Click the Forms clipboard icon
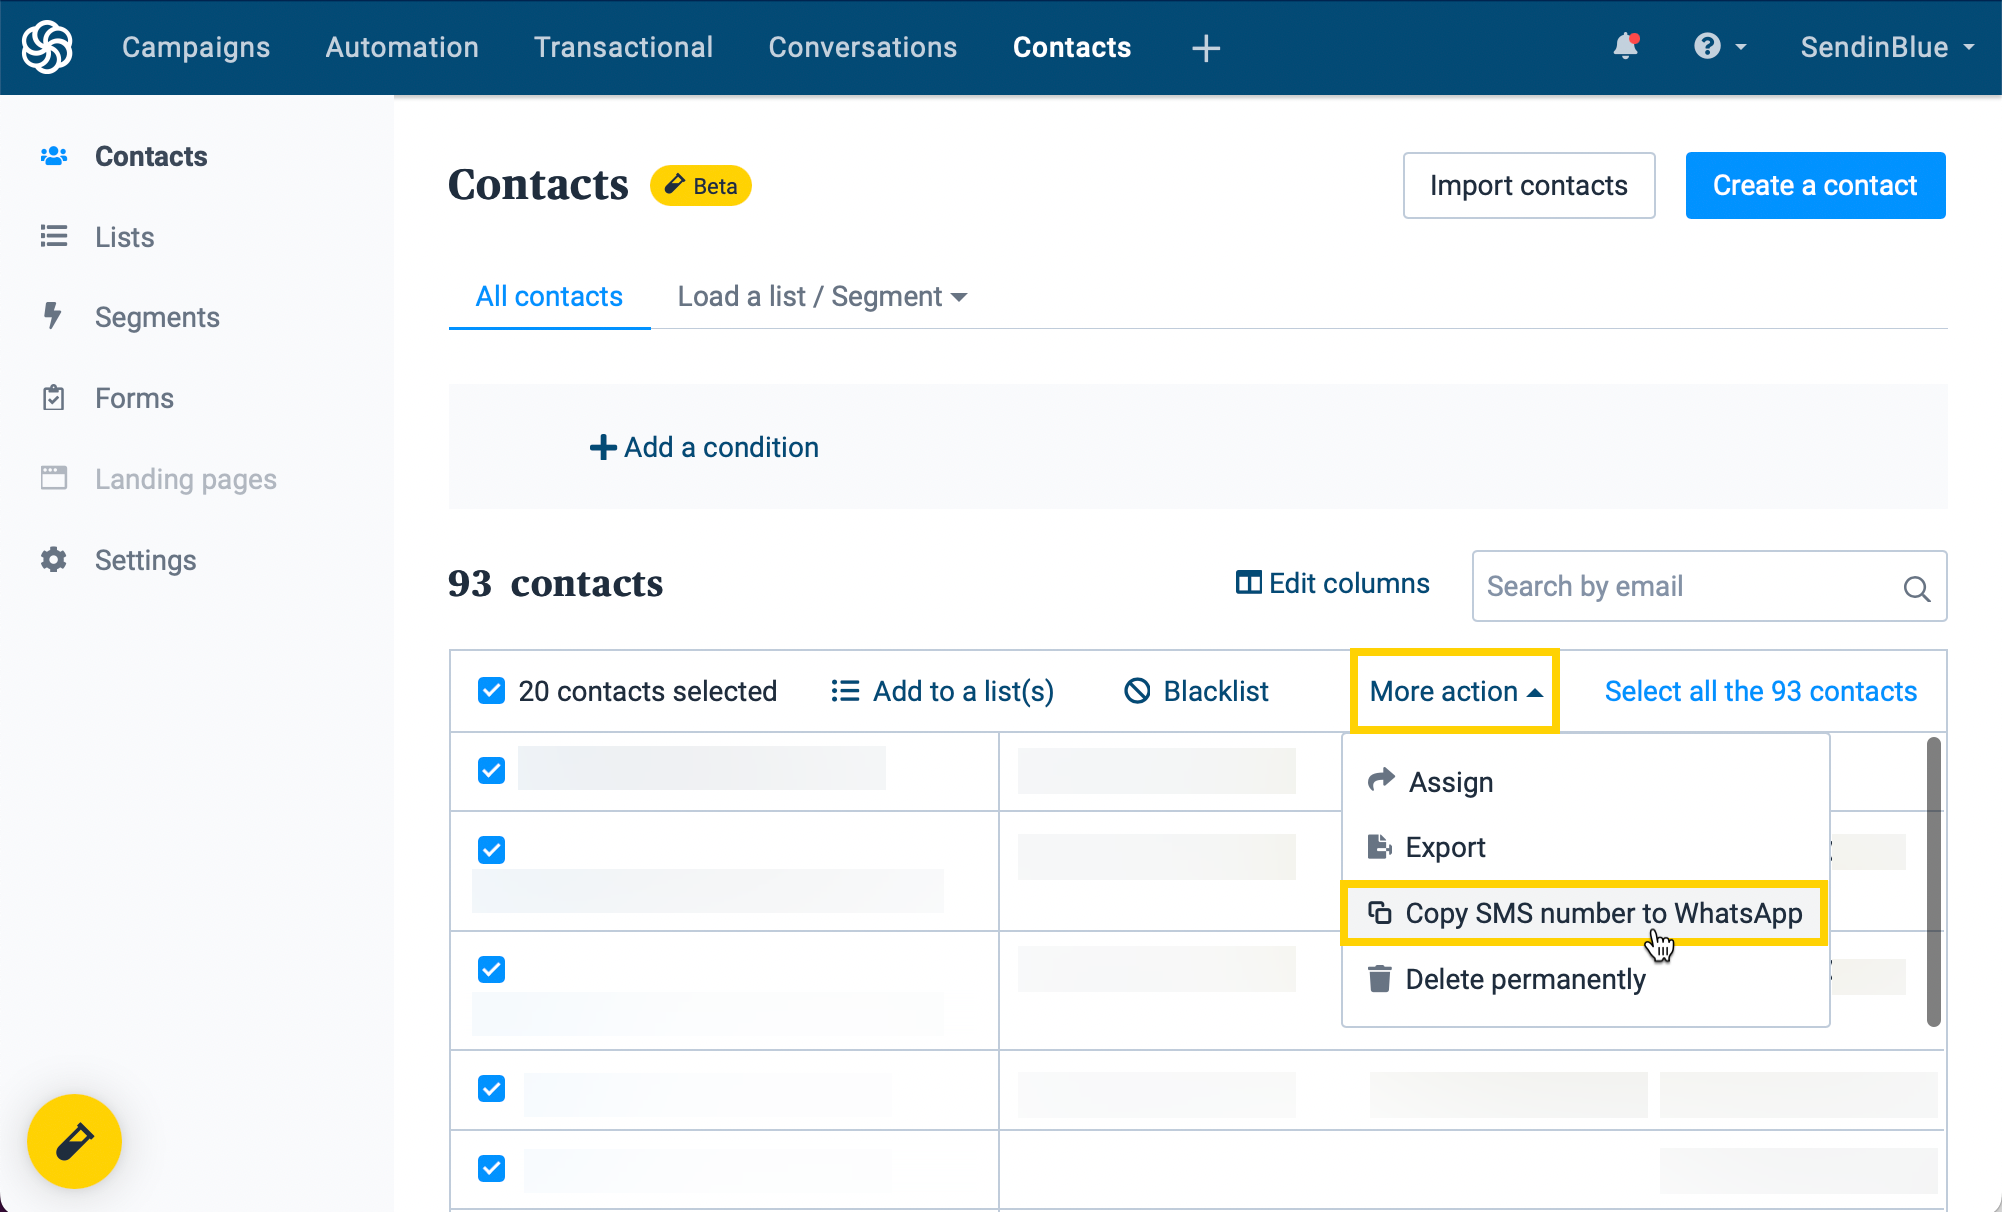The image size is (2002, 1212). (x=54, y=397)
